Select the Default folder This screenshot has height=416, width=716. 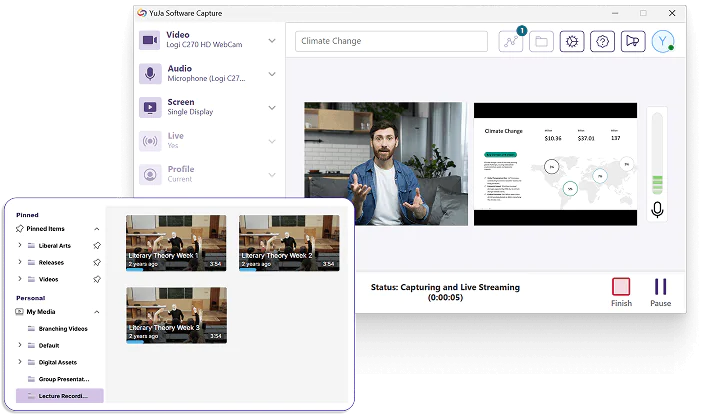pyautogui.click(x=48, y=346)
